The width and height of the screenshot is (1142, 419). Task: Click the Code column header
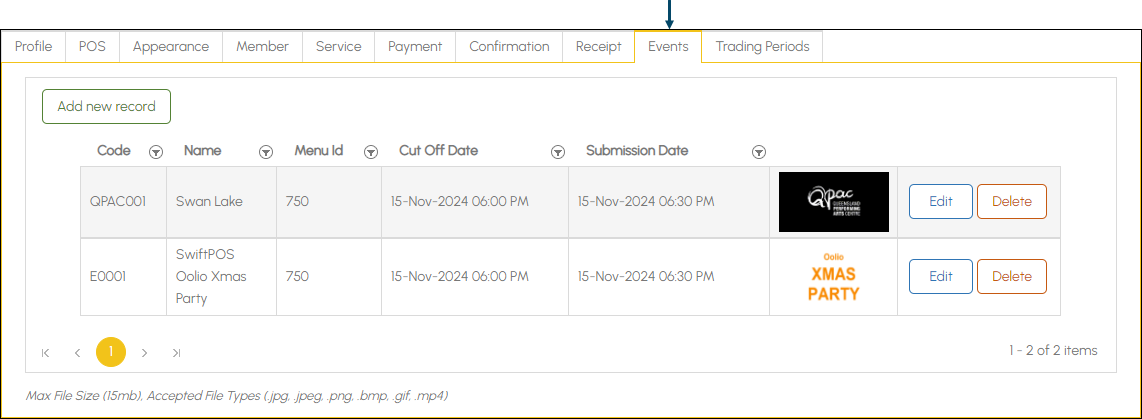click(x=114, y=151)
